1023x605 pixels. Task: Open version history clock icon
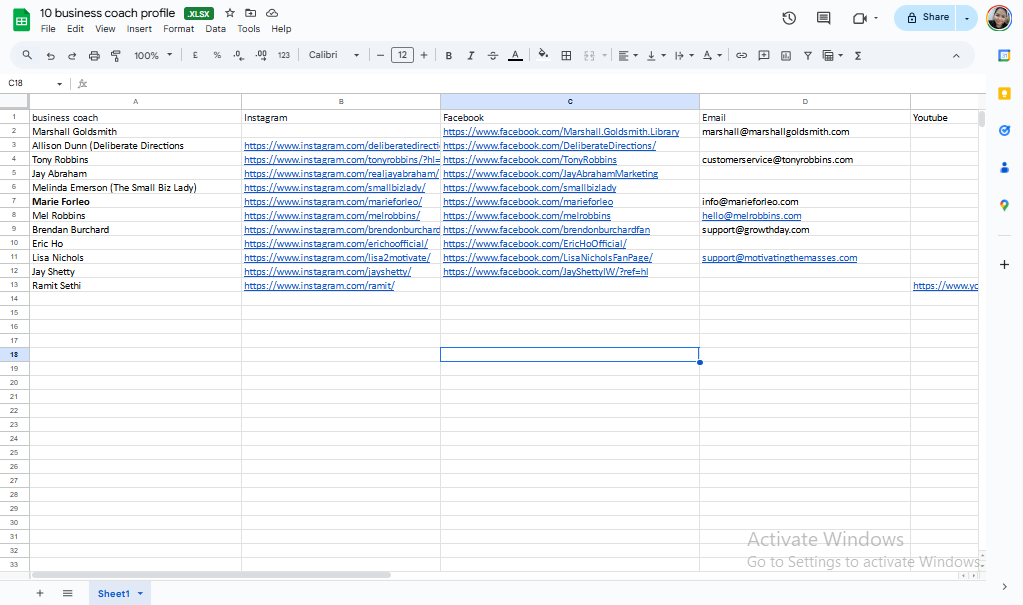click(x=789, y=18)
